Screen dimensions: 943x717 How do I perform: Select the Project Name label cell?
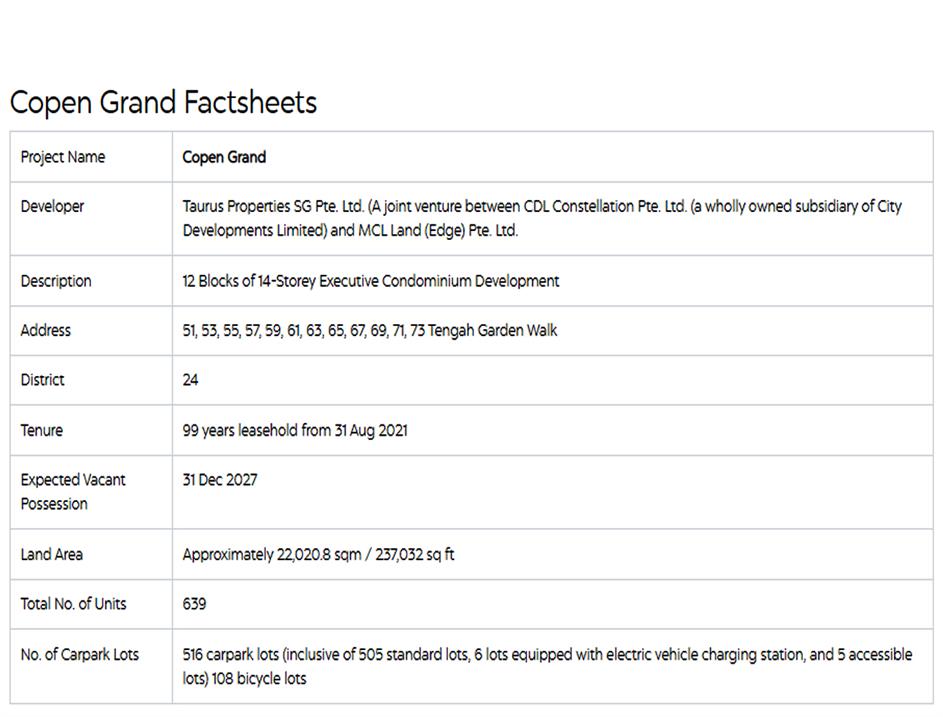(63, 157)
